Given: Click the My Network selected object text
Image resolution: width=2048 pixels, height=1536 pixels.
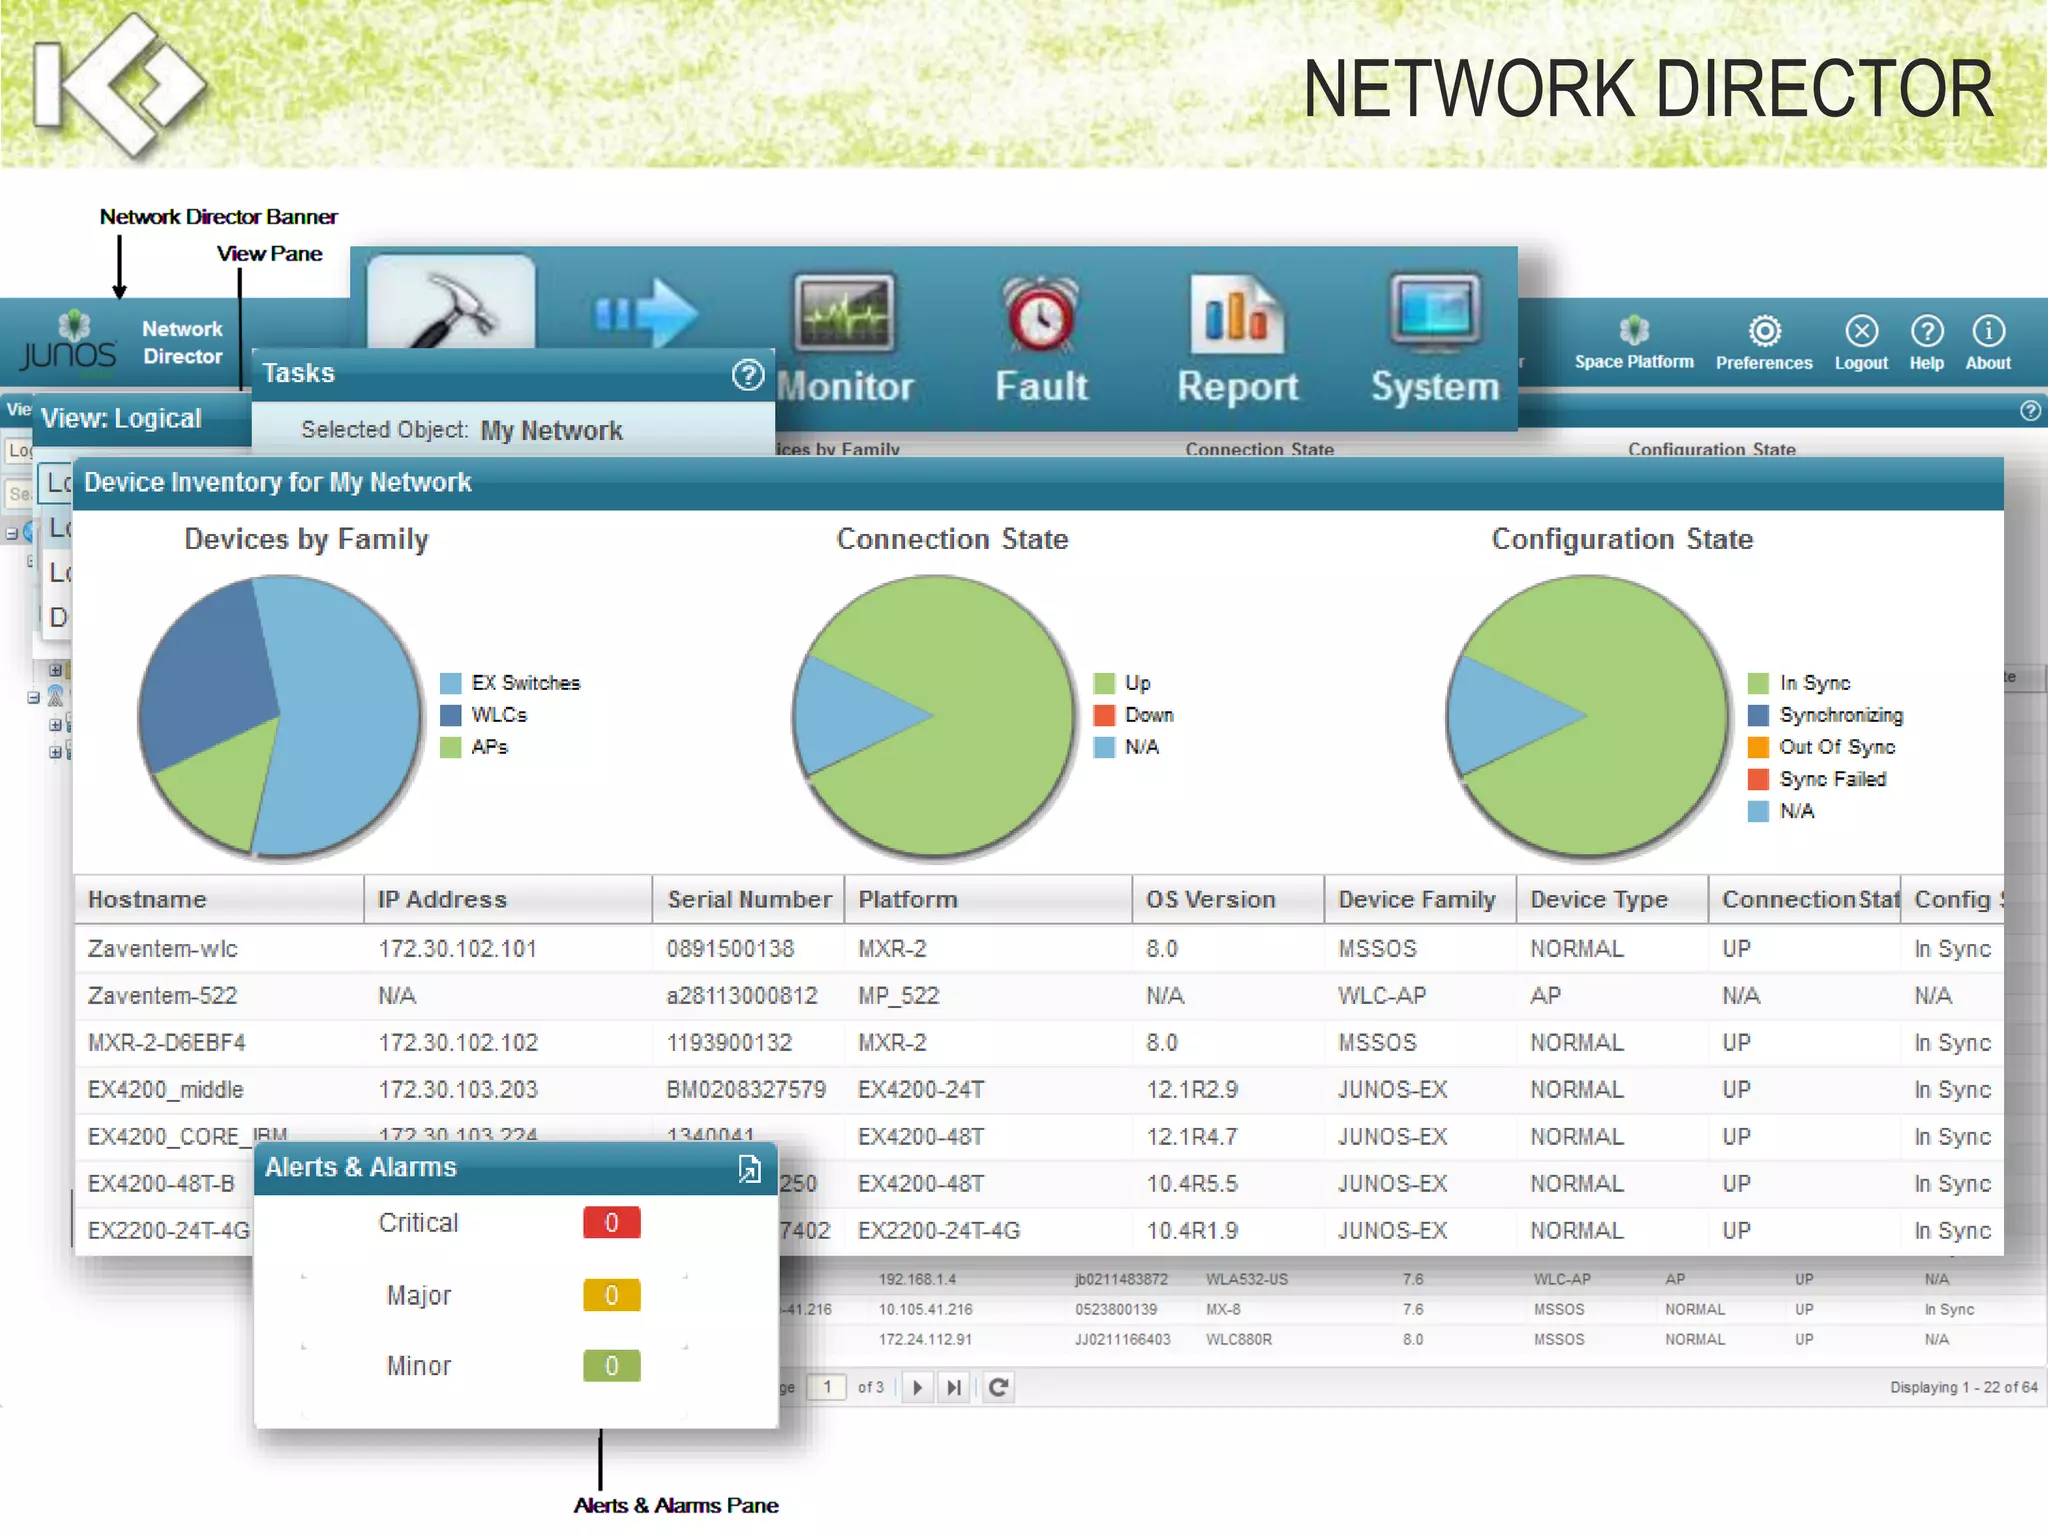Looking at the screenshot, I should coord(552,431).
